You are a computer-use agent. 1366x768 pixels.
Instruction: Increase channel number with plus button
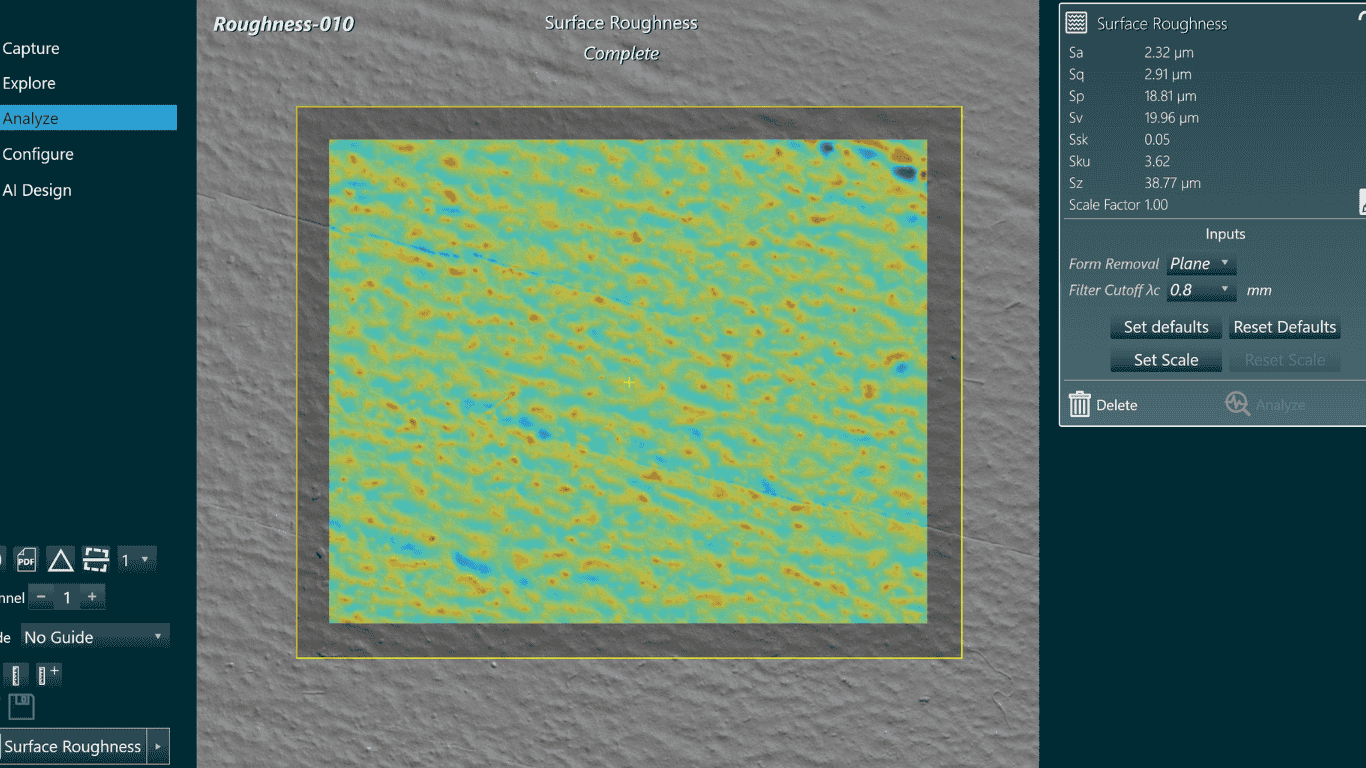(x=92, y=597)
